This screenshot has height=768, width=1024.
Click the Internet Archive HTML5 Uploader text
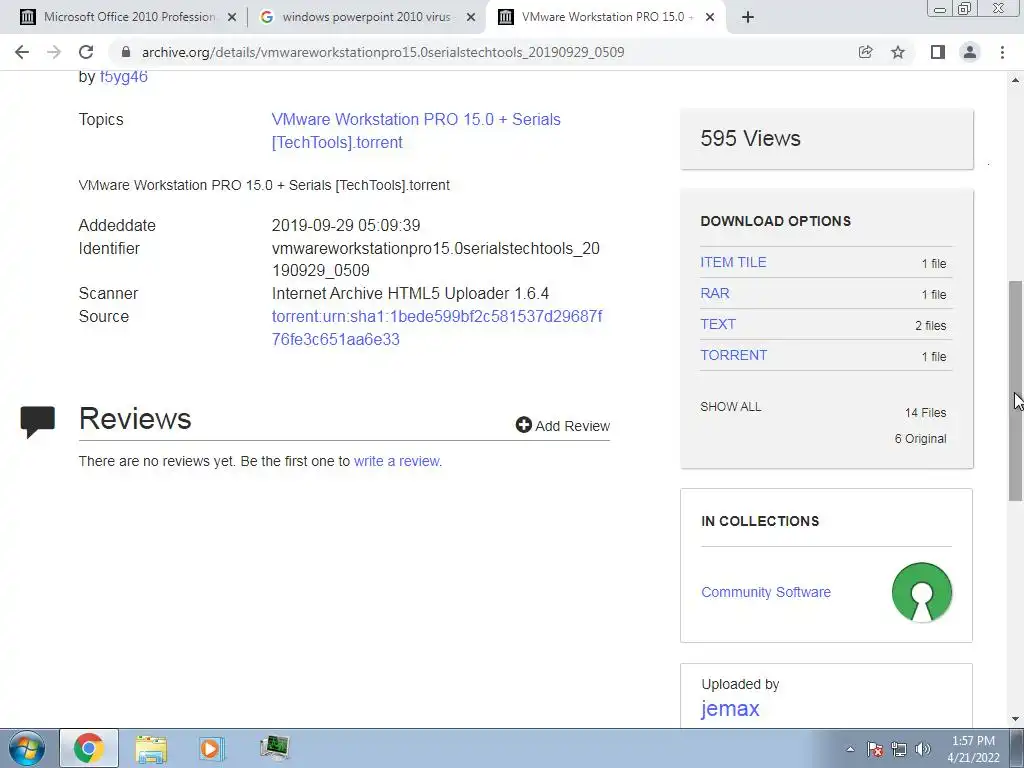(410, 293)
